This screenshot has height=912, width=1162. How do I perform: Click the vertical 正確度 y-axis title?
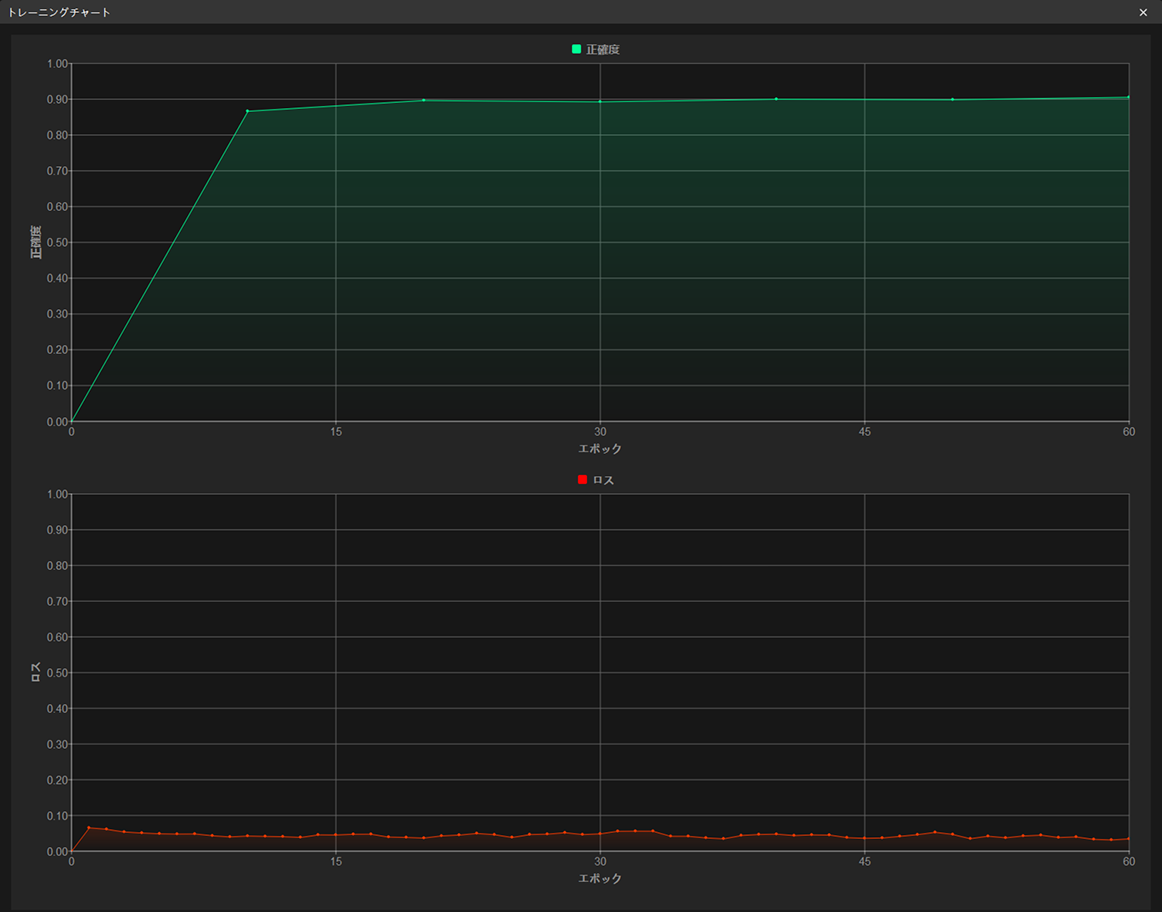point(36,242)
